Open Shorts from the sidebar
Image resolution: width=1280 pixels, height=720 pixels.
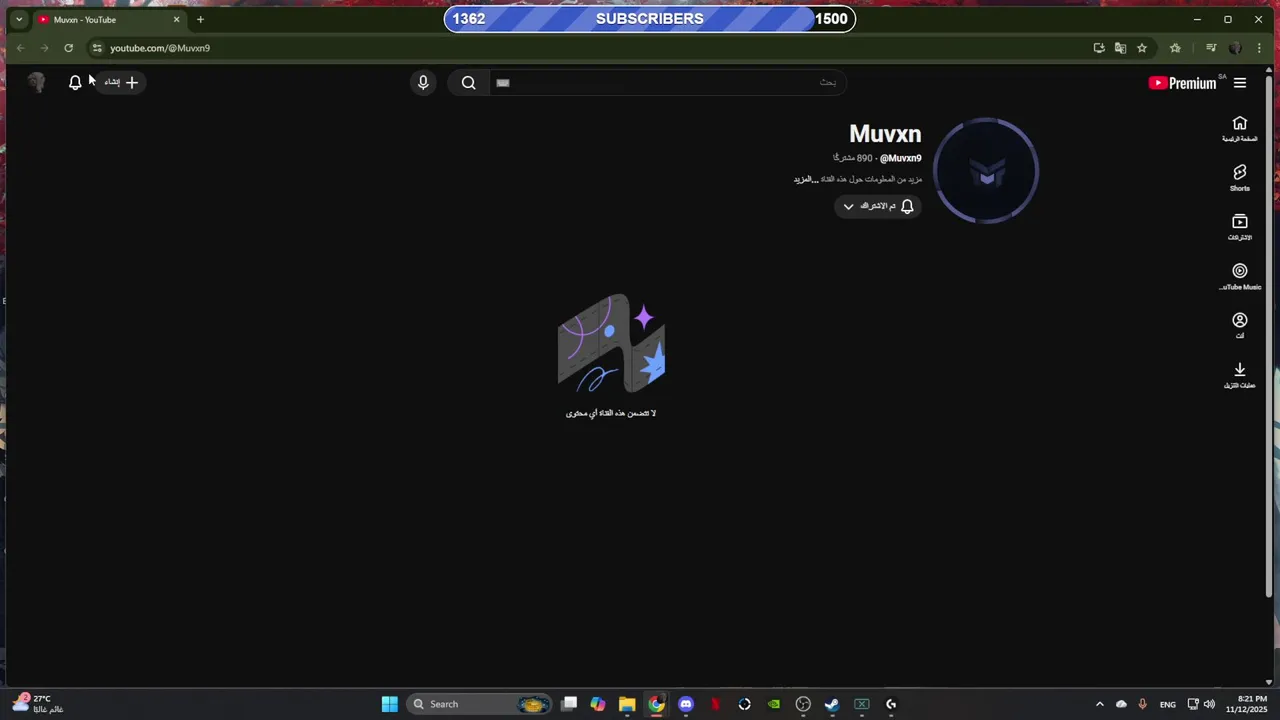pos(1240,177)
